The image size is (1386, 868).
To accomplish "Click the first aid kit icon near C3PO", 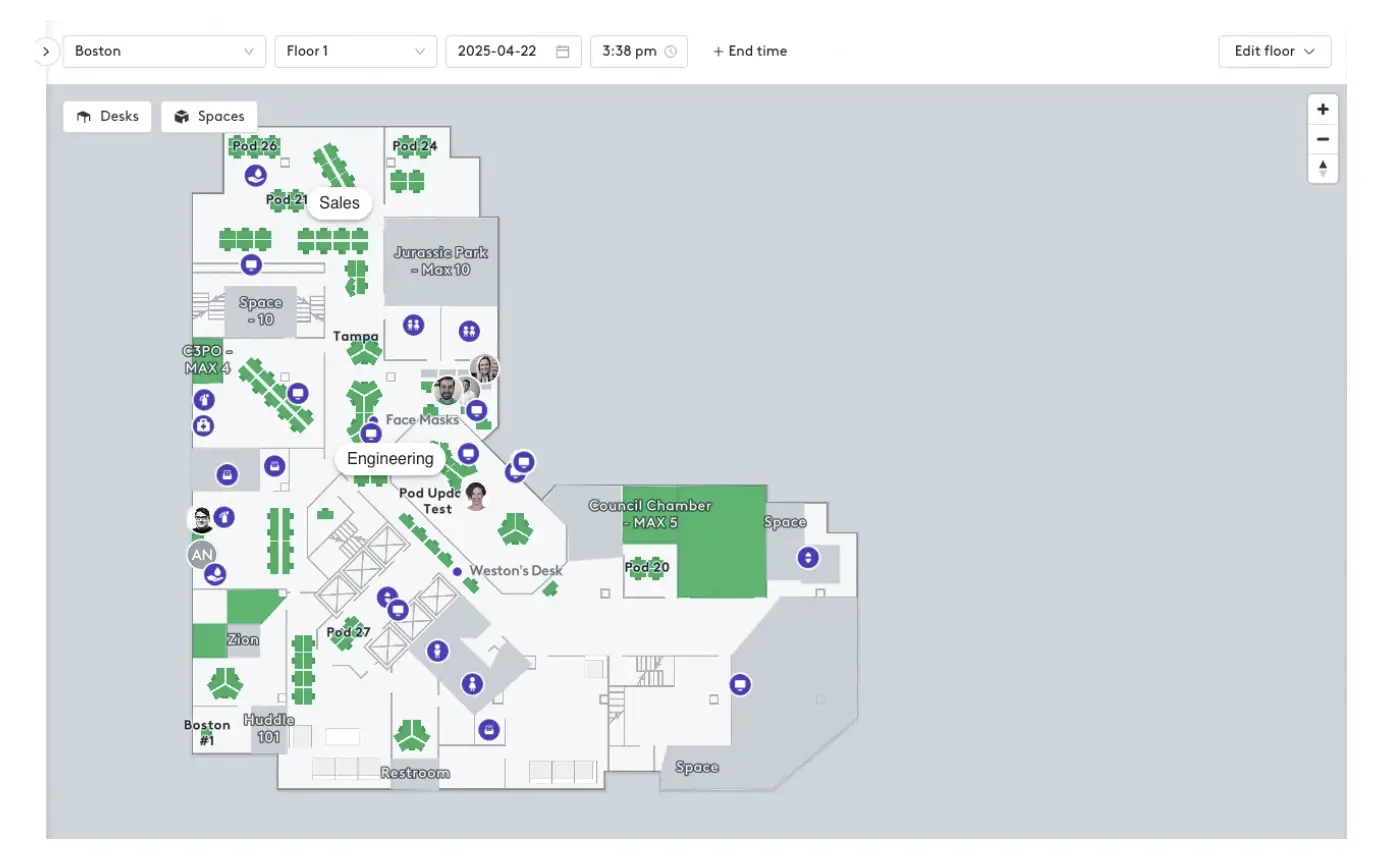I will click(x=204, y=426).
